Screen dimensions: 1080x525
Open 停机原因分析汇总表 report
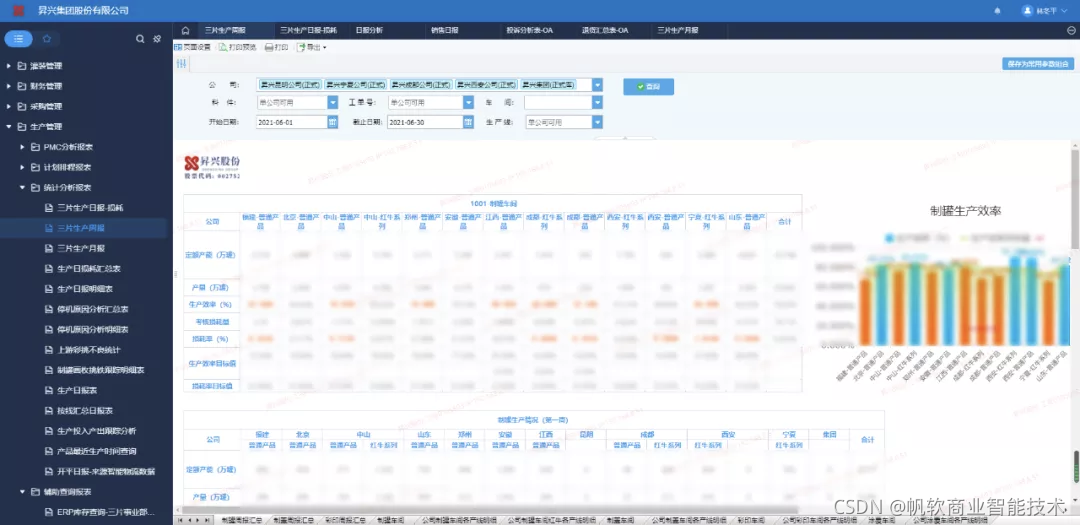coord(94,309)
